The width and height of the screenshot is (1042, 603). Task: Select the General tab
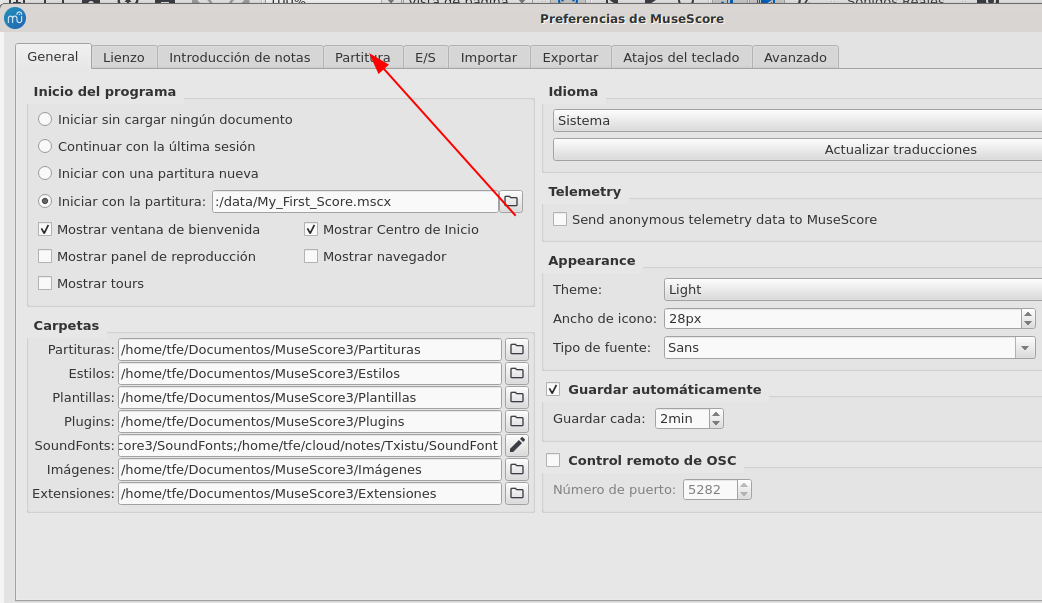pyautogui.click(x=52, y=57)
